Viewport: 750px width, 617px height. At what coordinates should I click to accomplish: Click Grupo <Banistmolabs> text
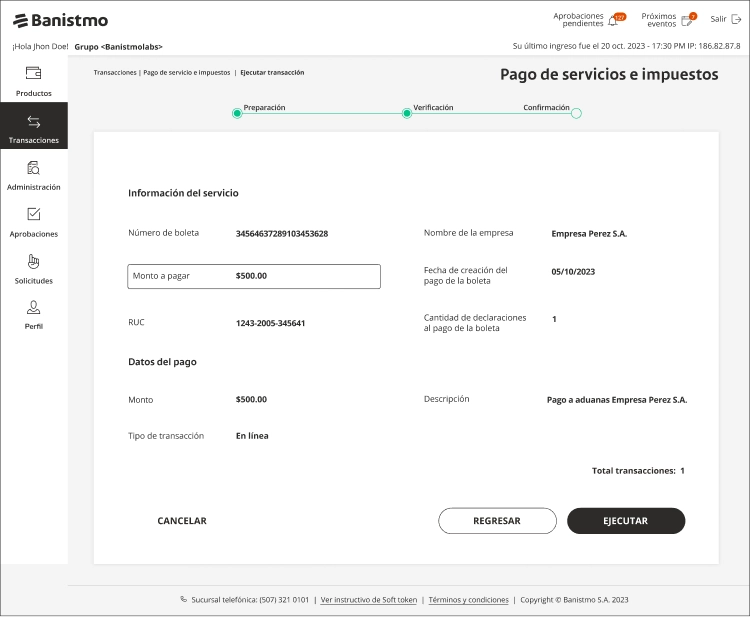[x=119, y=47]
